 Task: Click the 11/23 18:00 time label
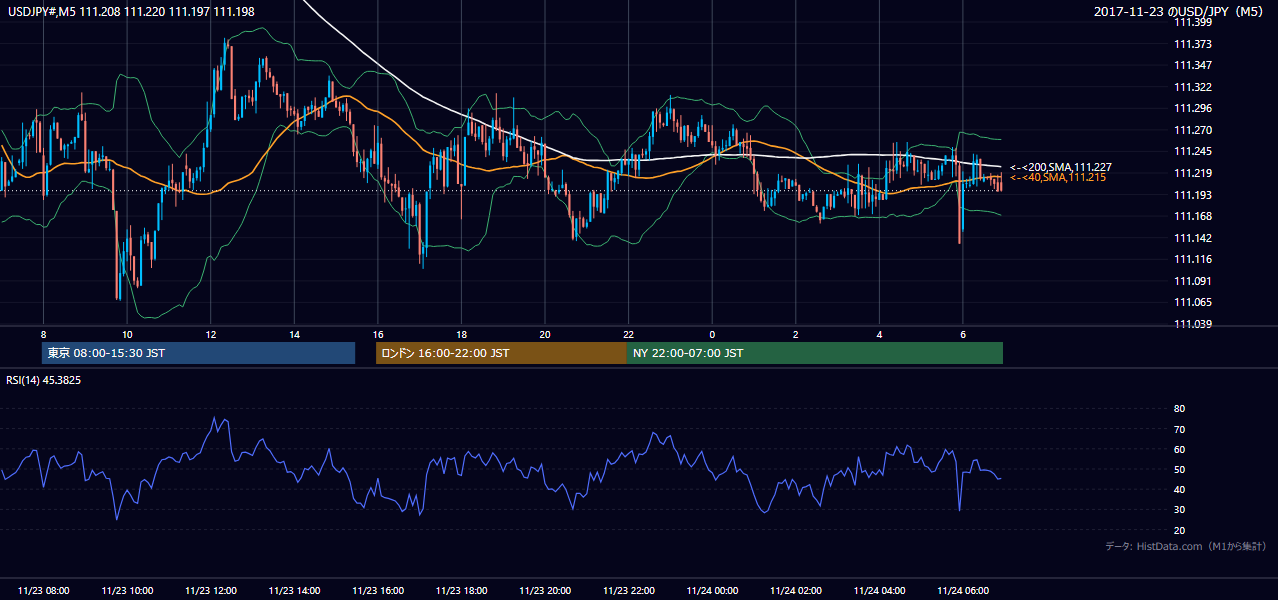coord(461,591)
